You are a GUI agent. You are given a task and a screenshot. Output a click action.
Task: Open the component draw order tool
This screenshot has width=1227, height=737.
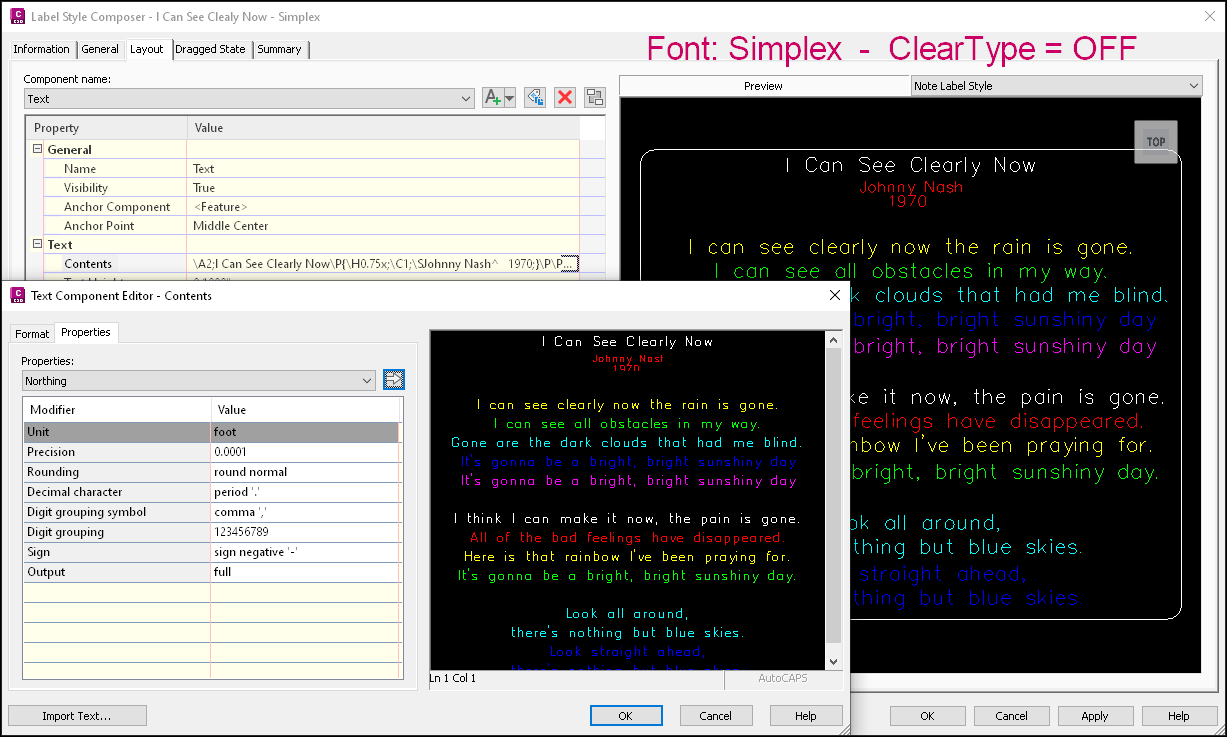pos(594,97)
